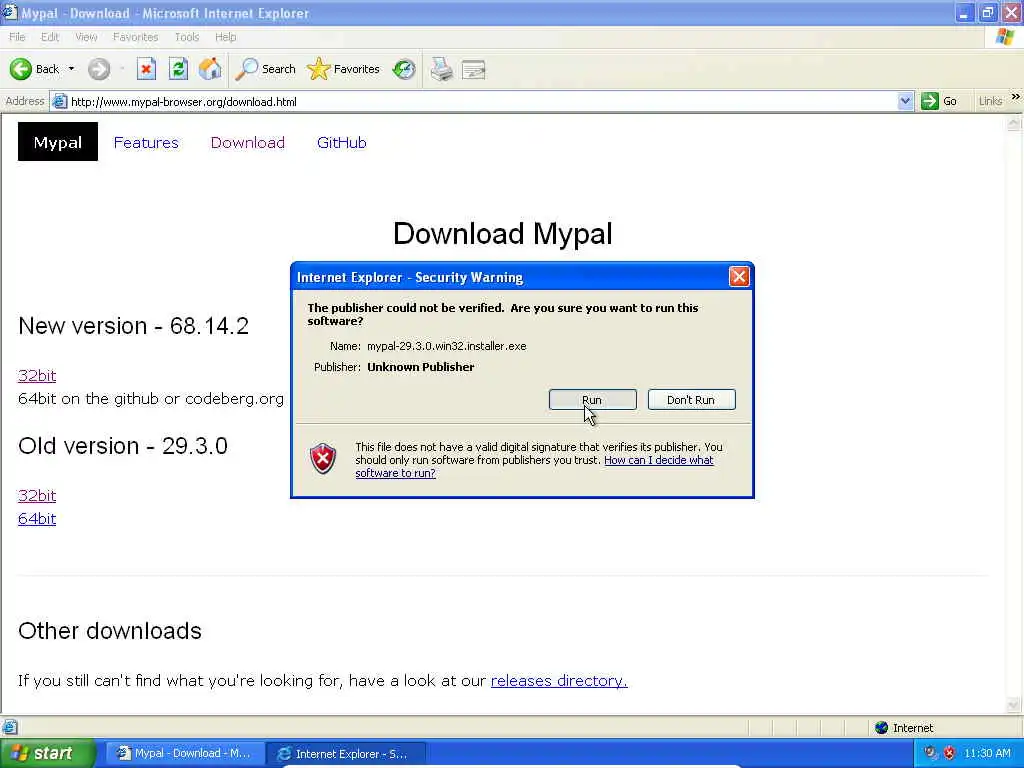Stop page loading with red X icon
This screenshot has height=768, width=1024.
coord(146,69)
